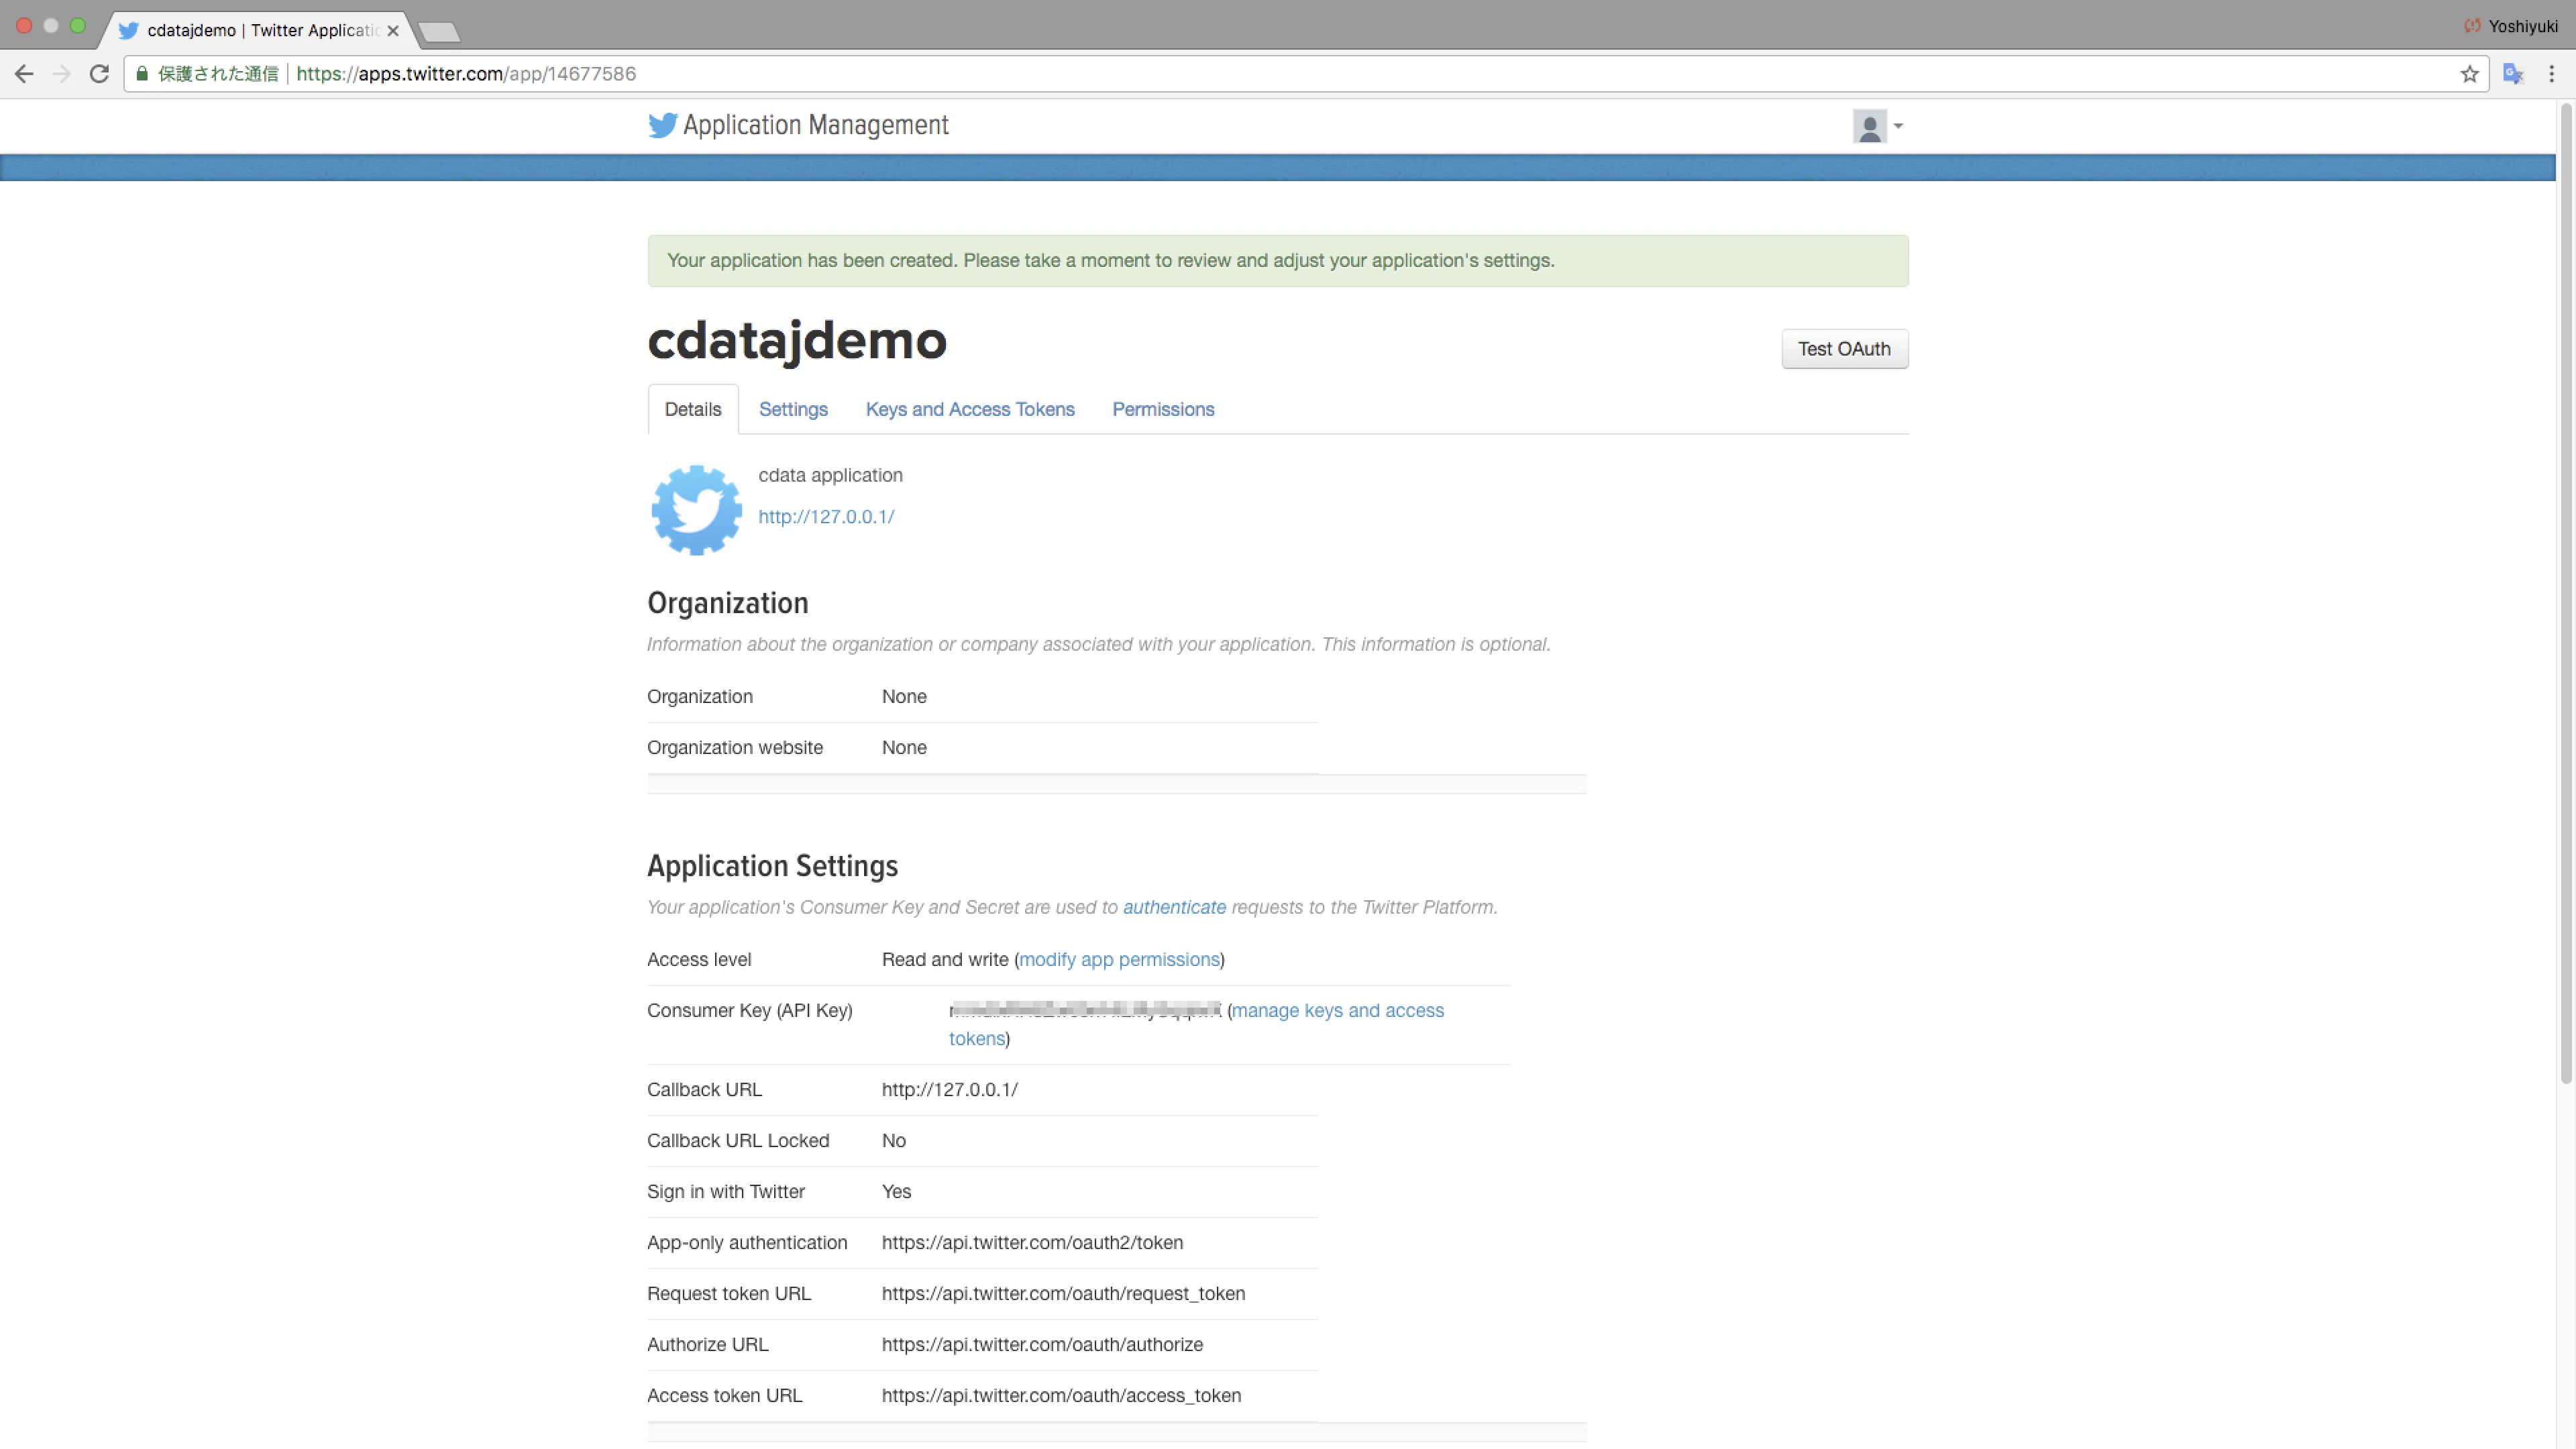
Task: Open a new tab button
Action: click(x=439, y=32)
